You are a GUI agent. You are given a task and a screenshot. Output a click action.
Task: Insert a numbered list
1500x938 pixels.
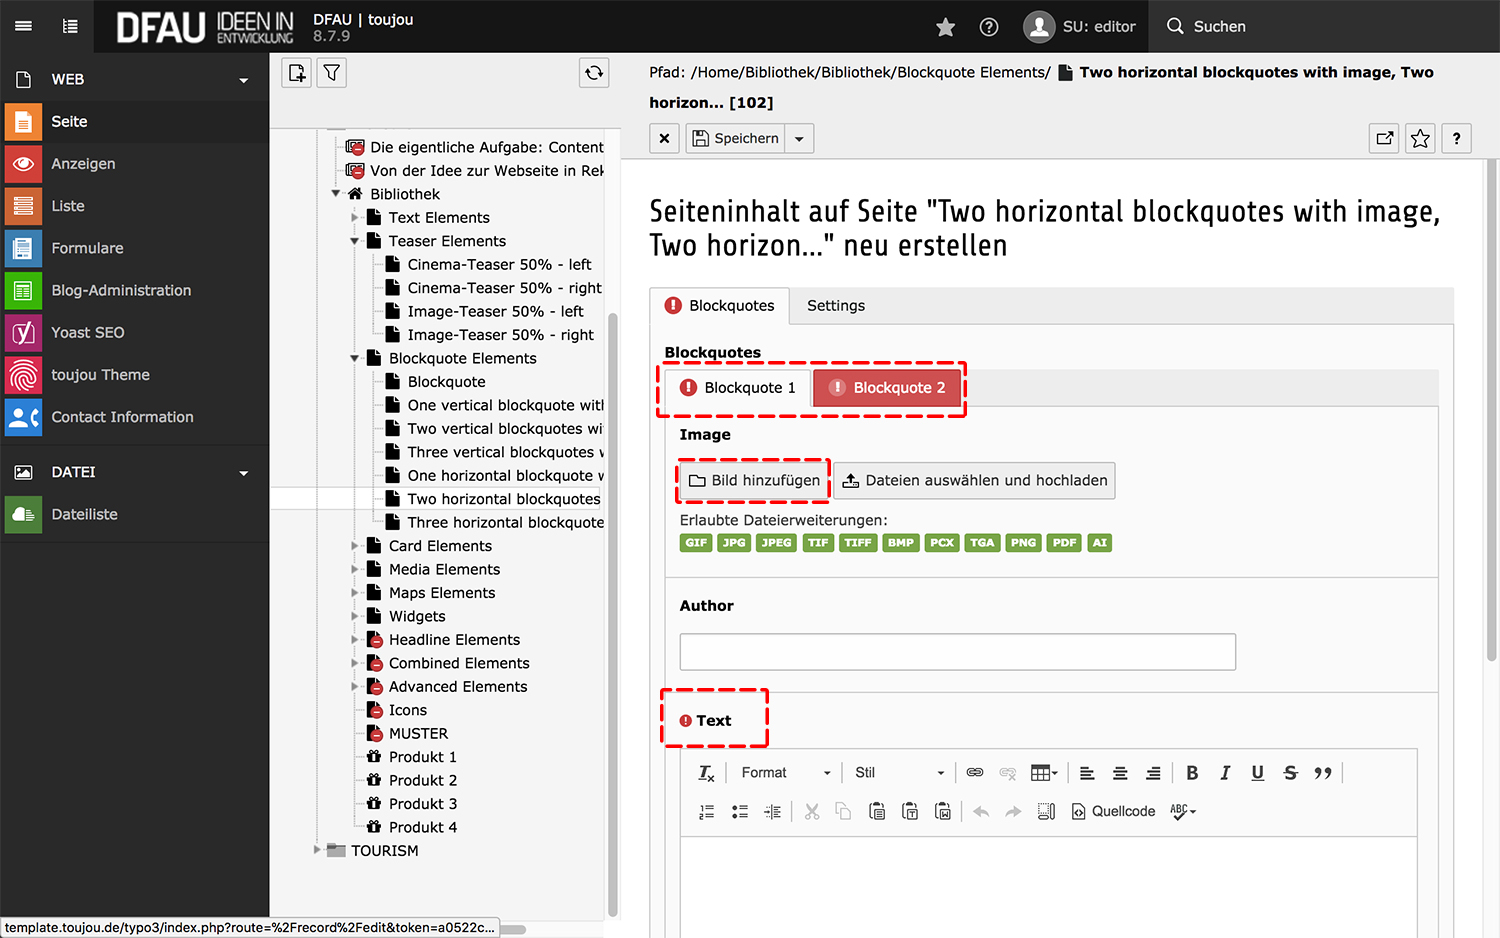point(707,812)
